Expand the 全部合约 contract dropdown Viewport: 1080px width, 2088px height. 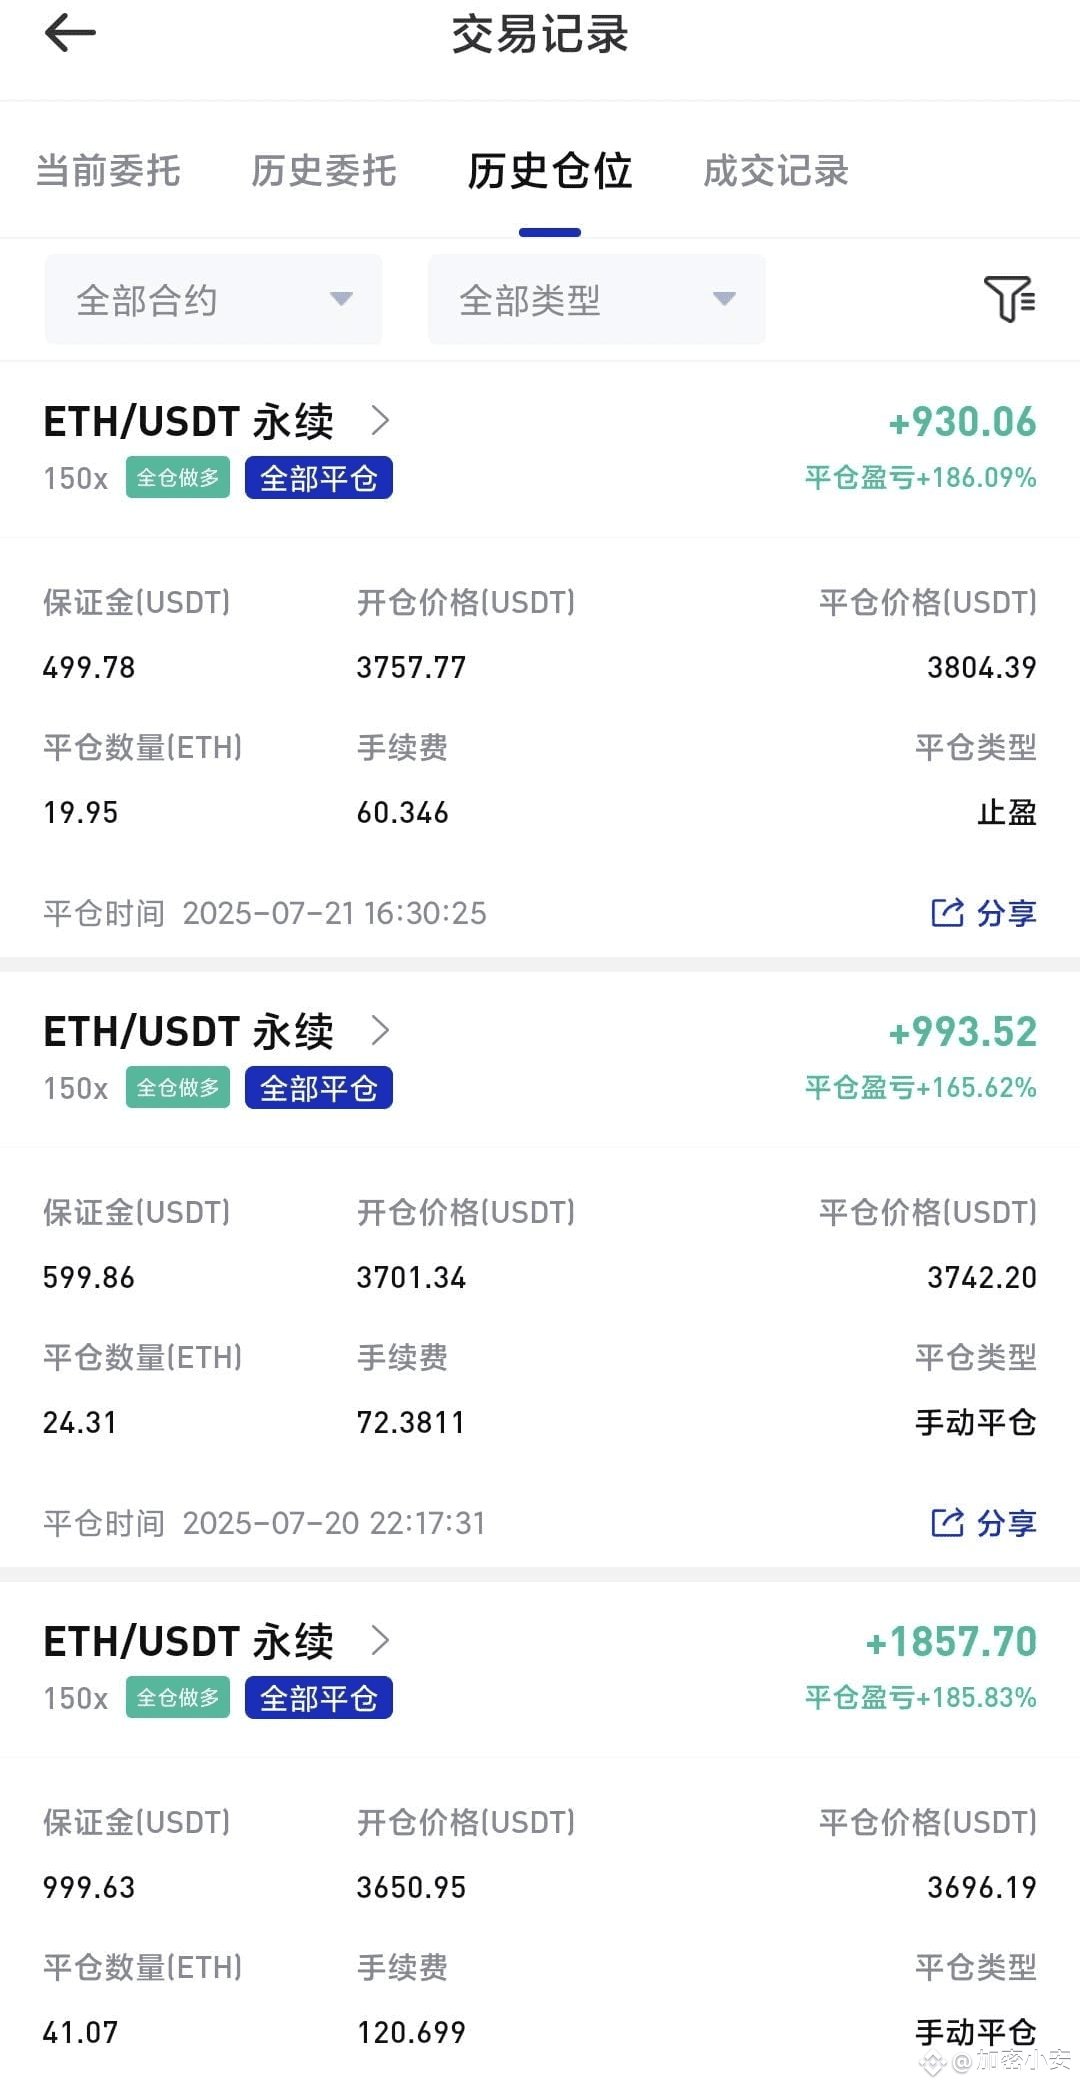click(x=213, y=299)
